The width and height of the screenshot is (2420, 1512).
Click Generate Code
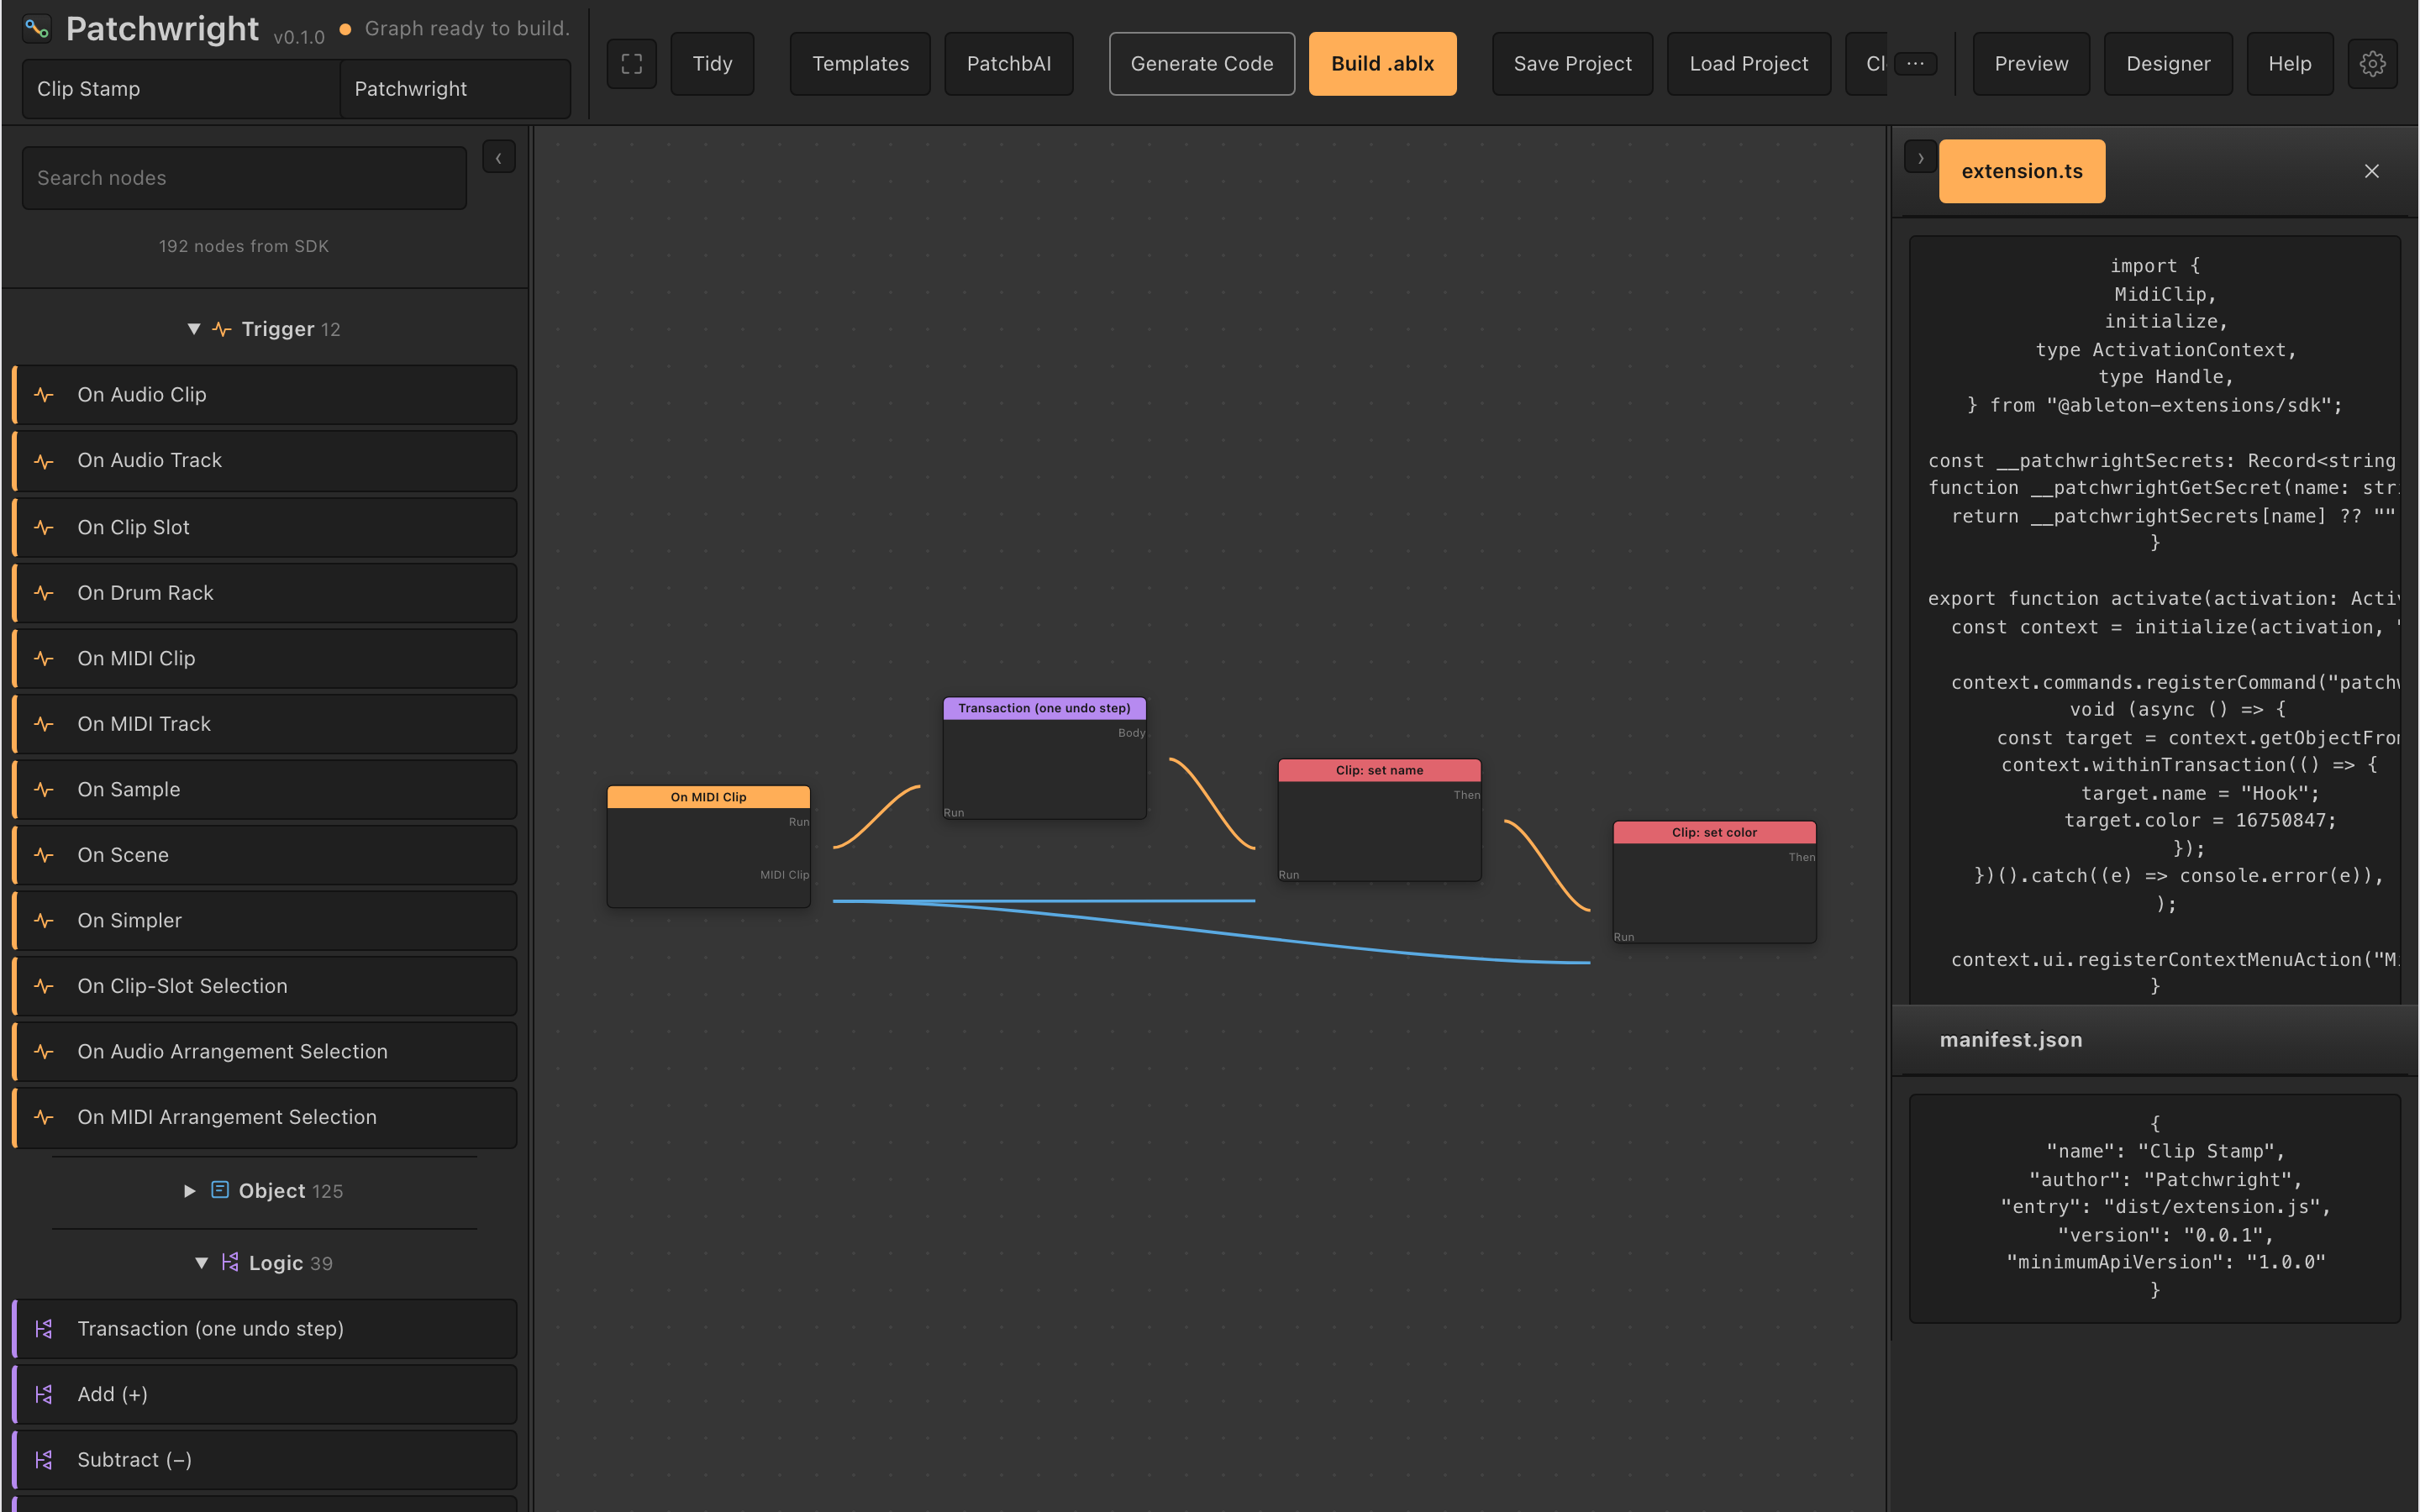(x=1201, y=64)
